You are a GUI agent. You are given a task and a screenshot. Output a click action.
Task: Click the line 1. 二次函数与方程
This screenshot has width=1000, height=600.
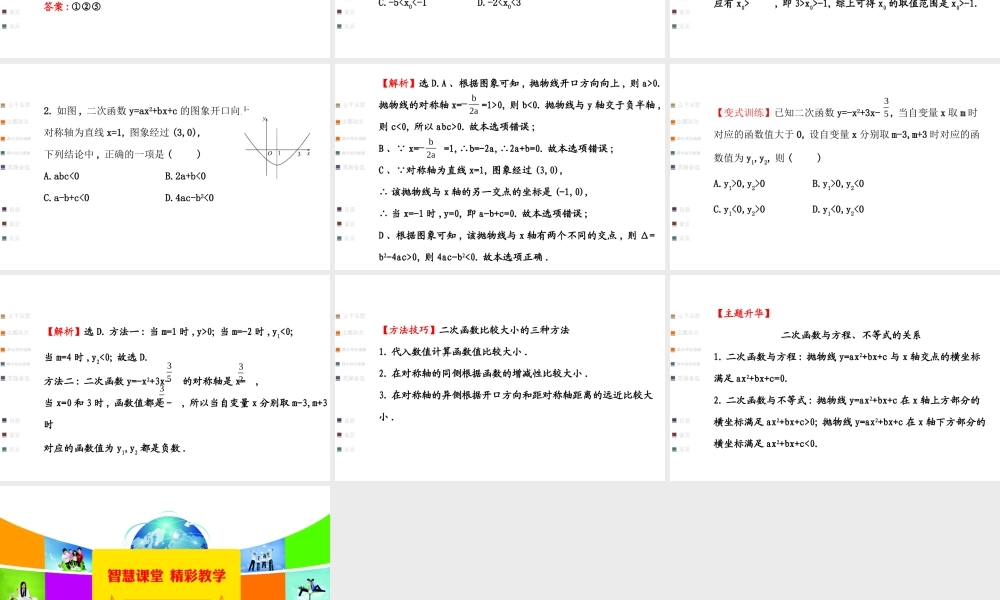point(847,356)
